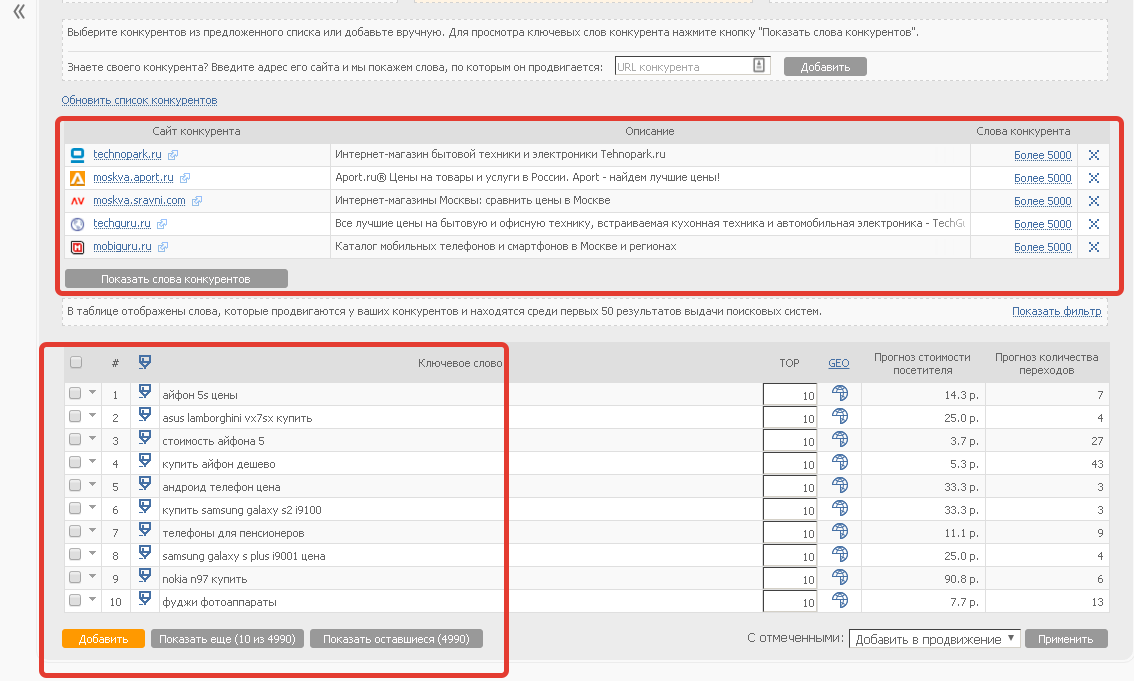Click TOP value field for андроид телефон цена
The height and width of the screenshot is (681, 1134).
[790, 487]
